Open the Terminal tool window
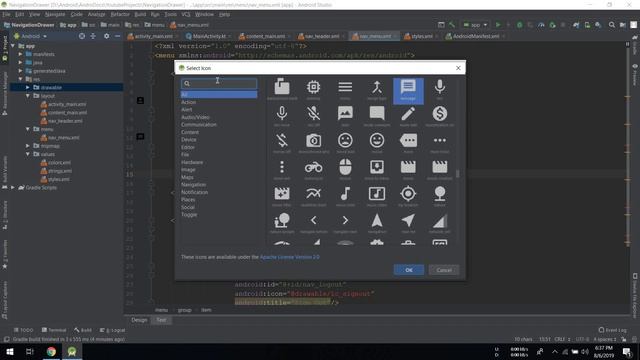The height and width of the screenshot is (360, 640). (x=54, y=330)
